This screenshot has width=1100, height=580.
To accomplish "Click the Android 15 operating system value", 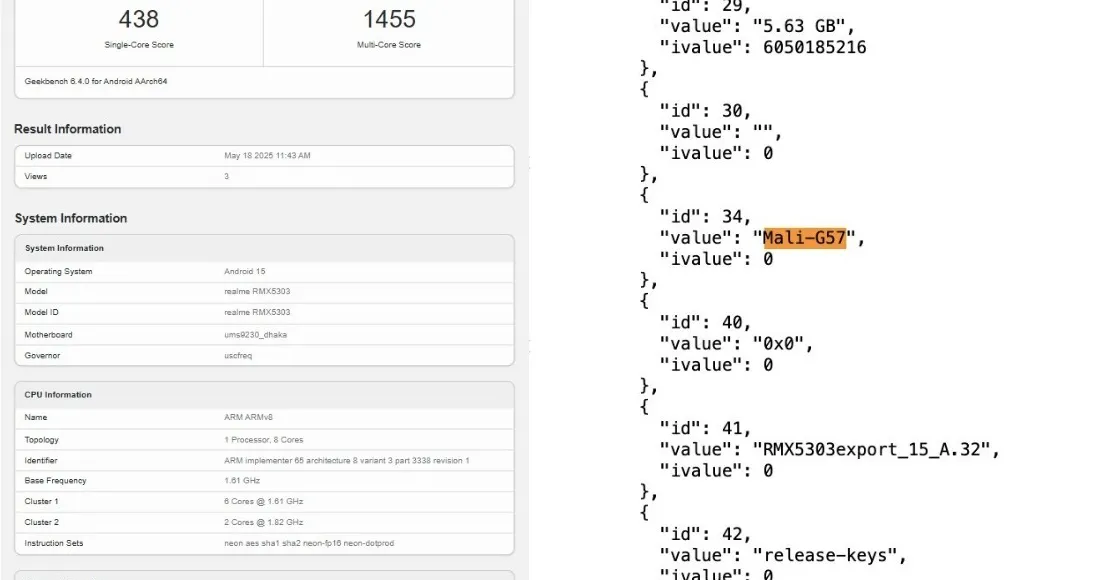I will (245, 272).
